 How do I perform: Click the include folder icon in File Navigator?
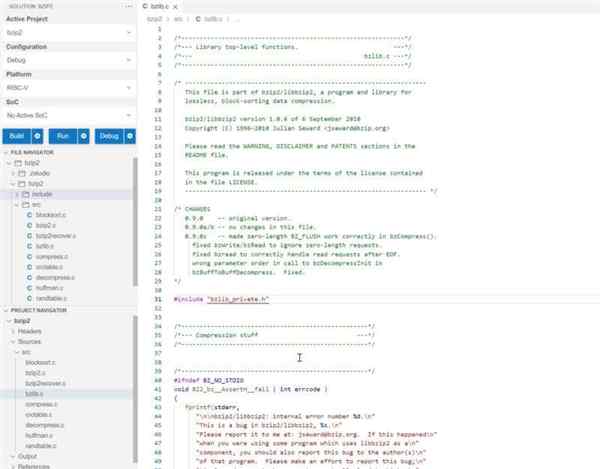(26, 194)
